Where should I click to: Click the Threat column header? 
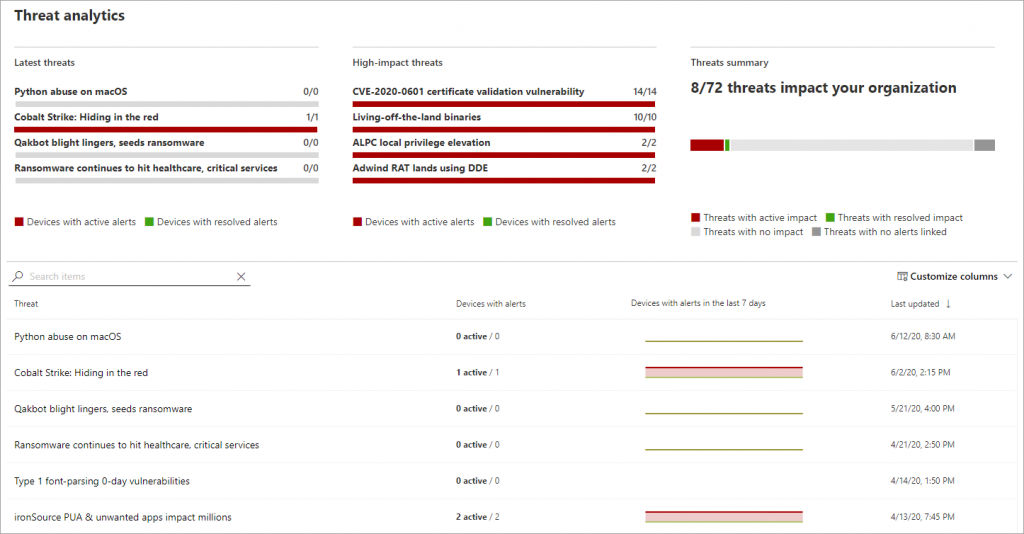(26, 304)
